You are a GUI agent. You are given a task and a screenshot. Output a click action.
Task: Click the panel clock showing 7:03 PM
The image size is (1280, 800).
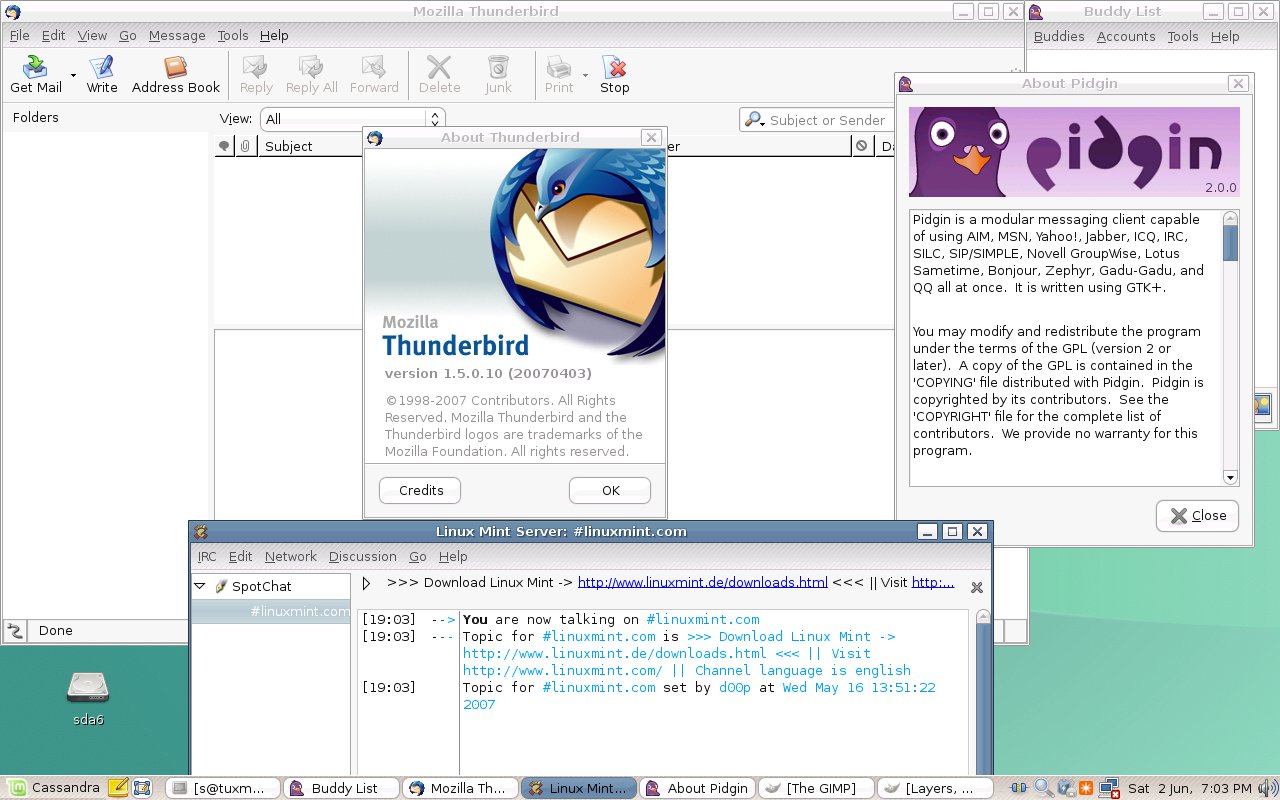(x=1189, y=788)
